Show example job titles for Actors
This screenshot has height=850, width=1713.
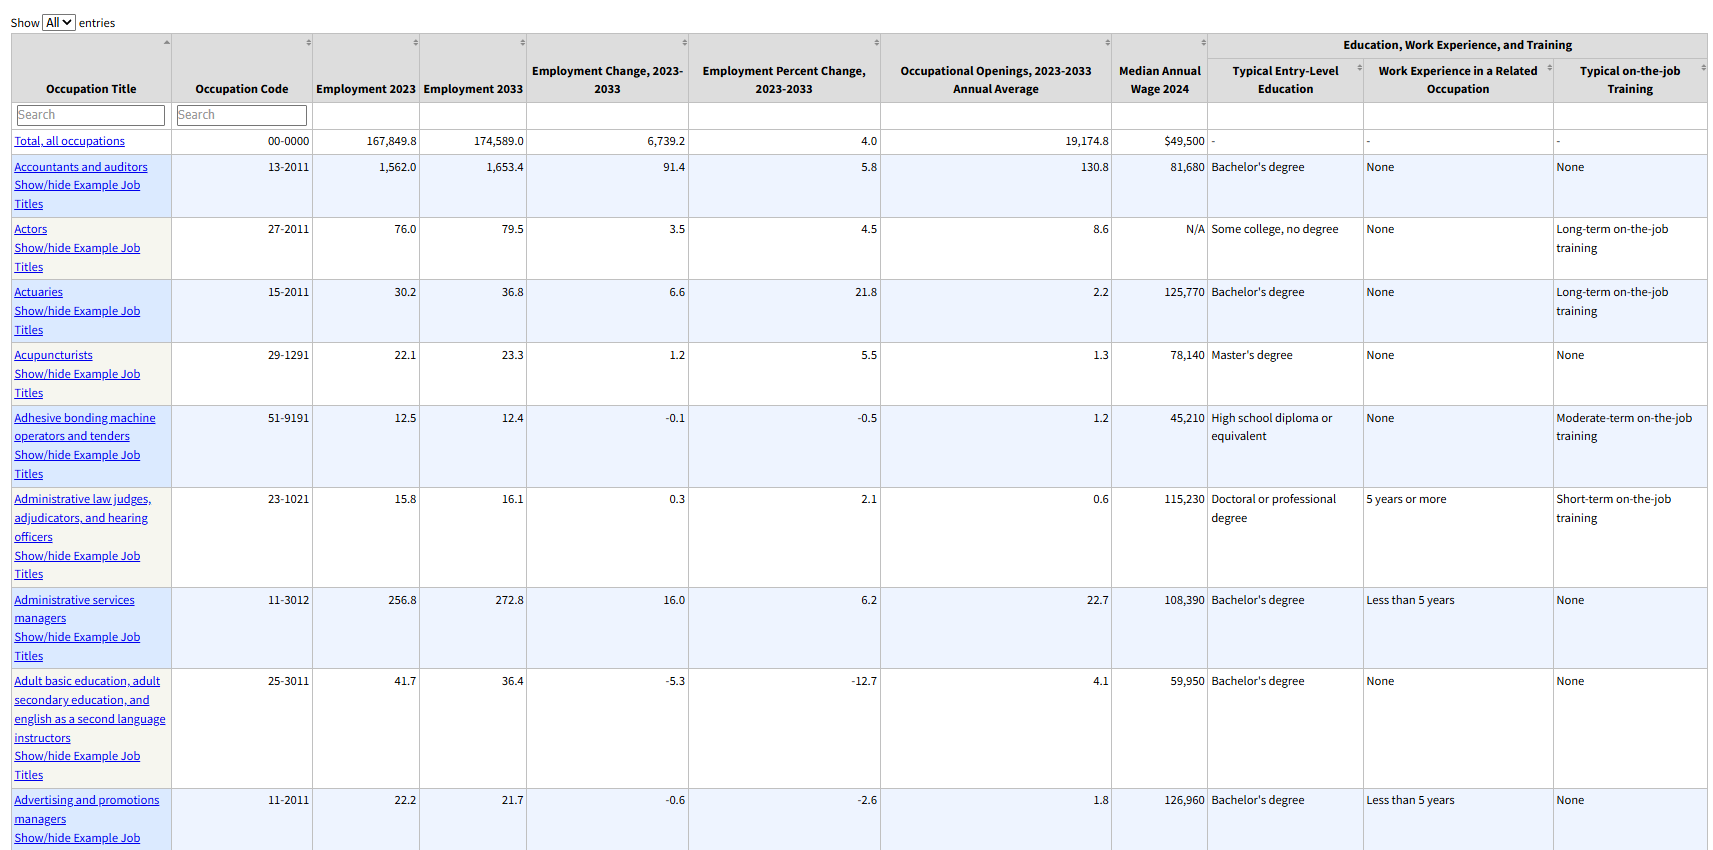coord(77,258)
